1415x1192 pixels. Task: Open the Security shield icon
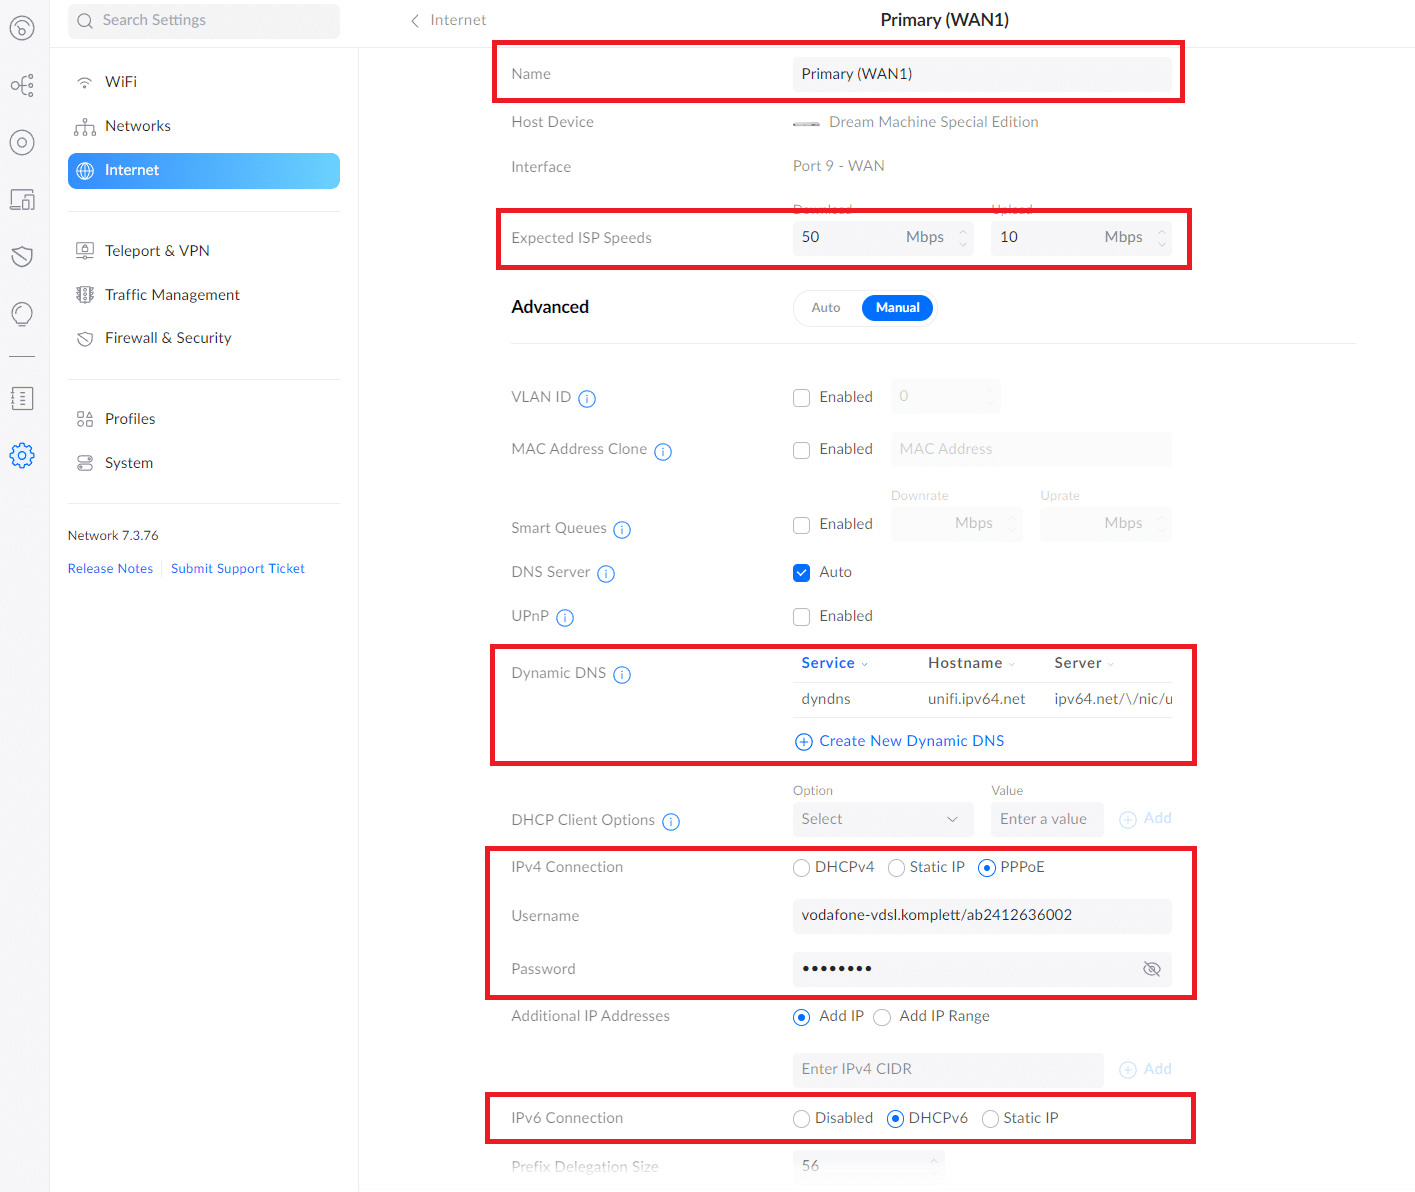[x=22, y=256]
